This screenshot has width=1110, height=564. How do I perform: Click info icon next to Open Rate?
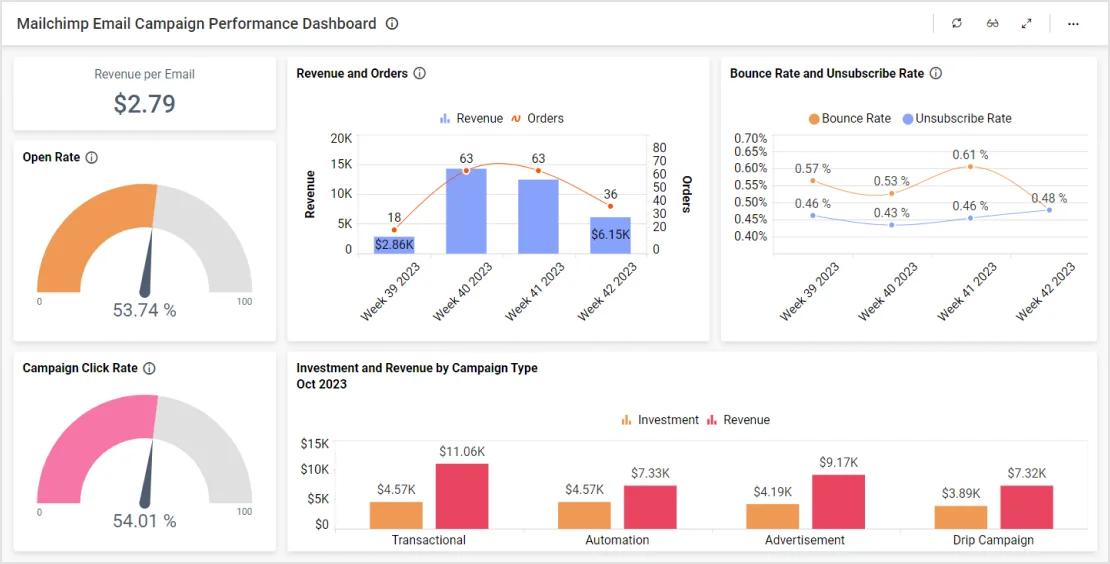(91, 157)
